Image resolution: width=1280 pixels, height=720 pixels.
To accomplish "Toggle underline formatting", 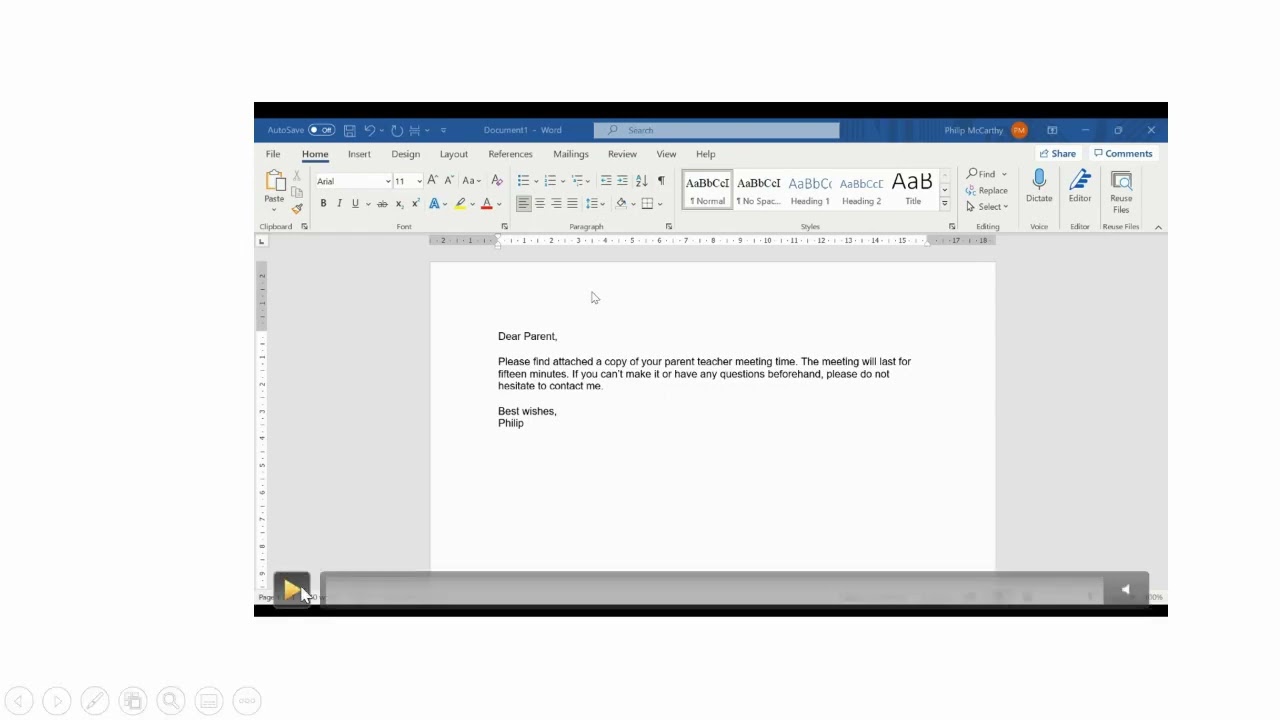I will [x=355, y=204].
